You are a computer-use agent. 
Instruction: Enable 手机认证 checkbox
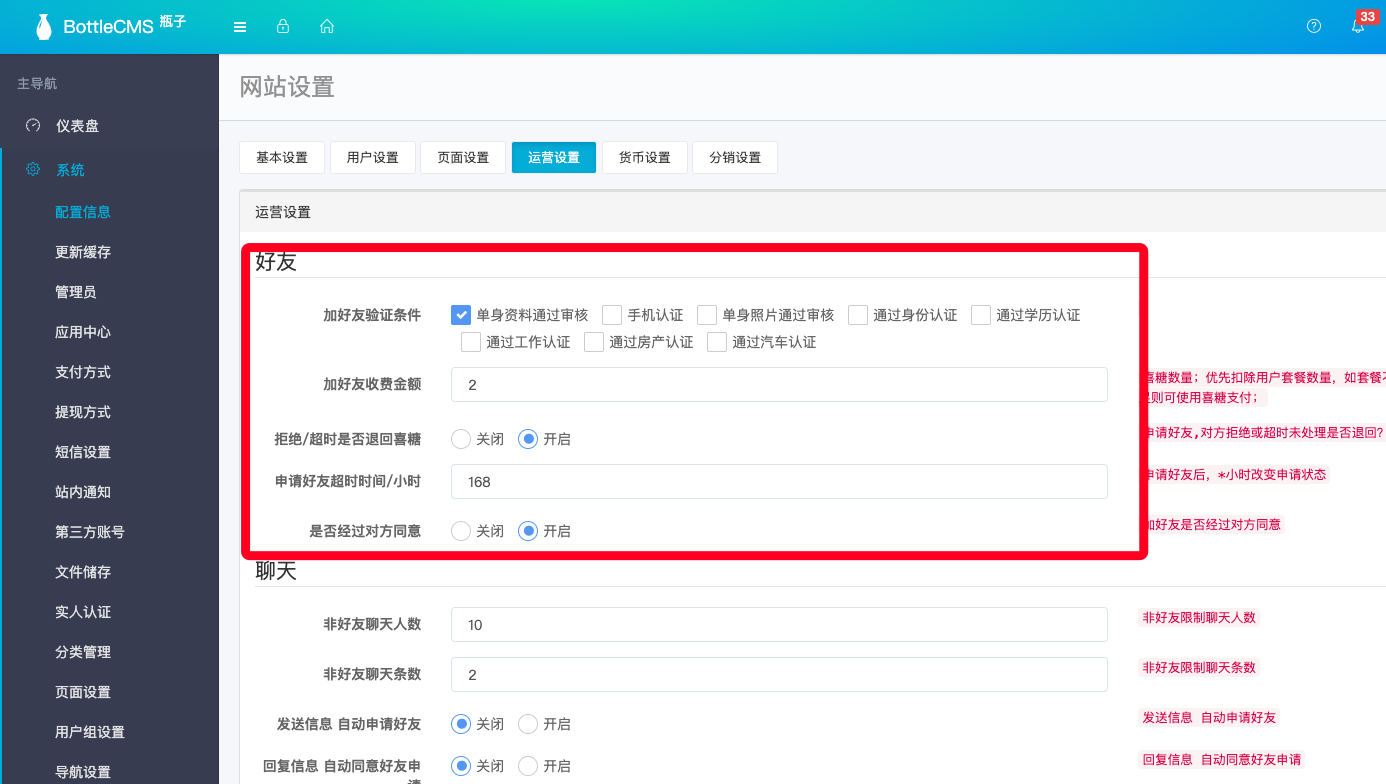612,315
